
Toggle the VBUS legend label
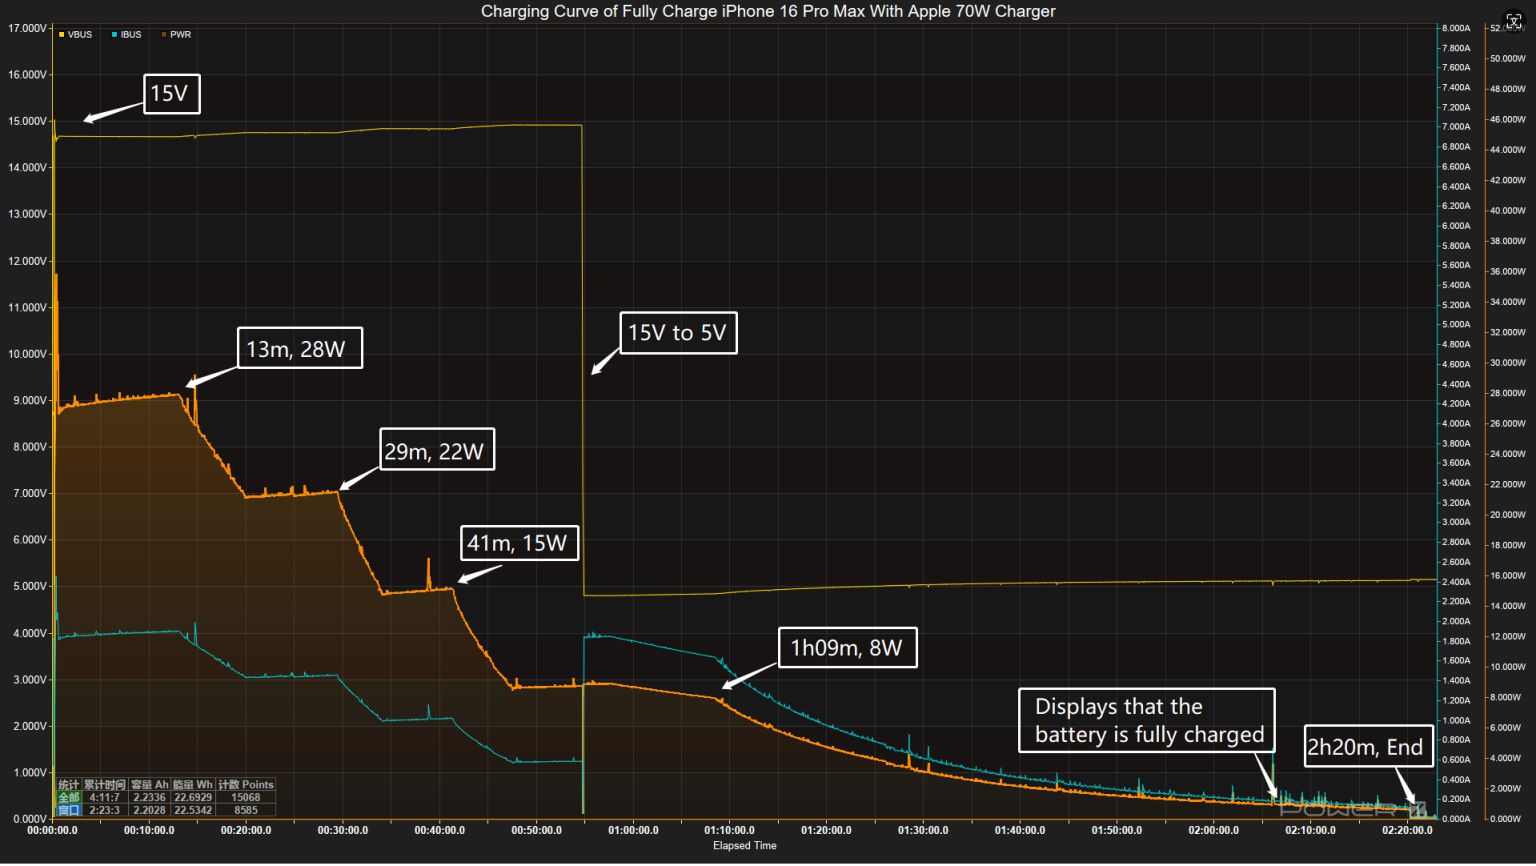pyautogui.click(x=80, y=35)
